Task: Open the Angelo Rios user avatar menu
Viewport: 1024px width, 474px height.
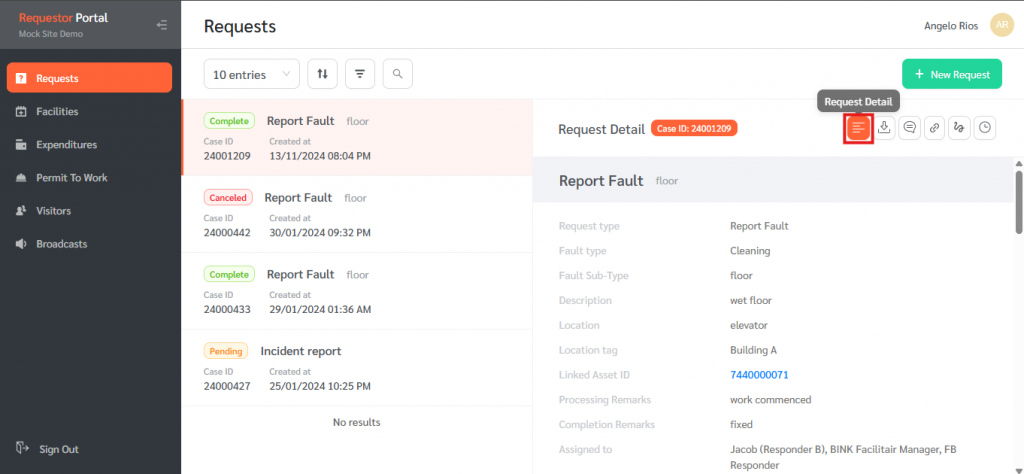Action: click(1001, 26)
